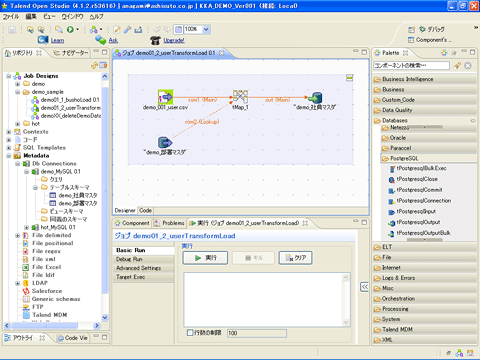This screenshot has width=480, height=360.
Task: Select the demo_社員マスタ output component
Action: (x=315, y=98)
